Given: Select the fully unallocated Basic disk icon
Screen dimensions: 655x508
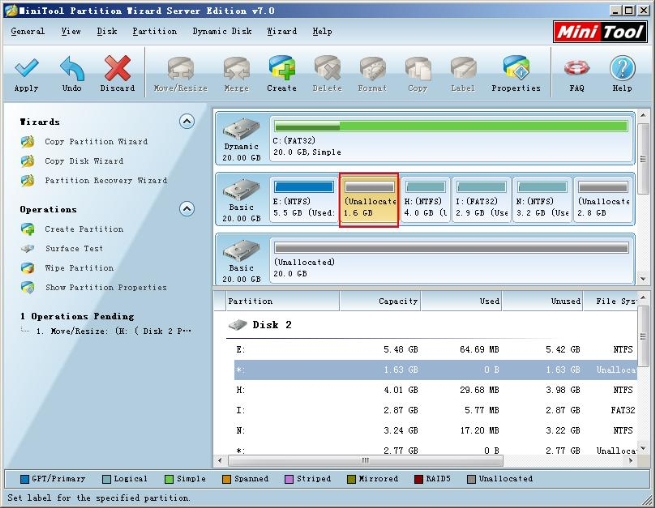Looking at the screenshot, I should [x=241, y=250].
